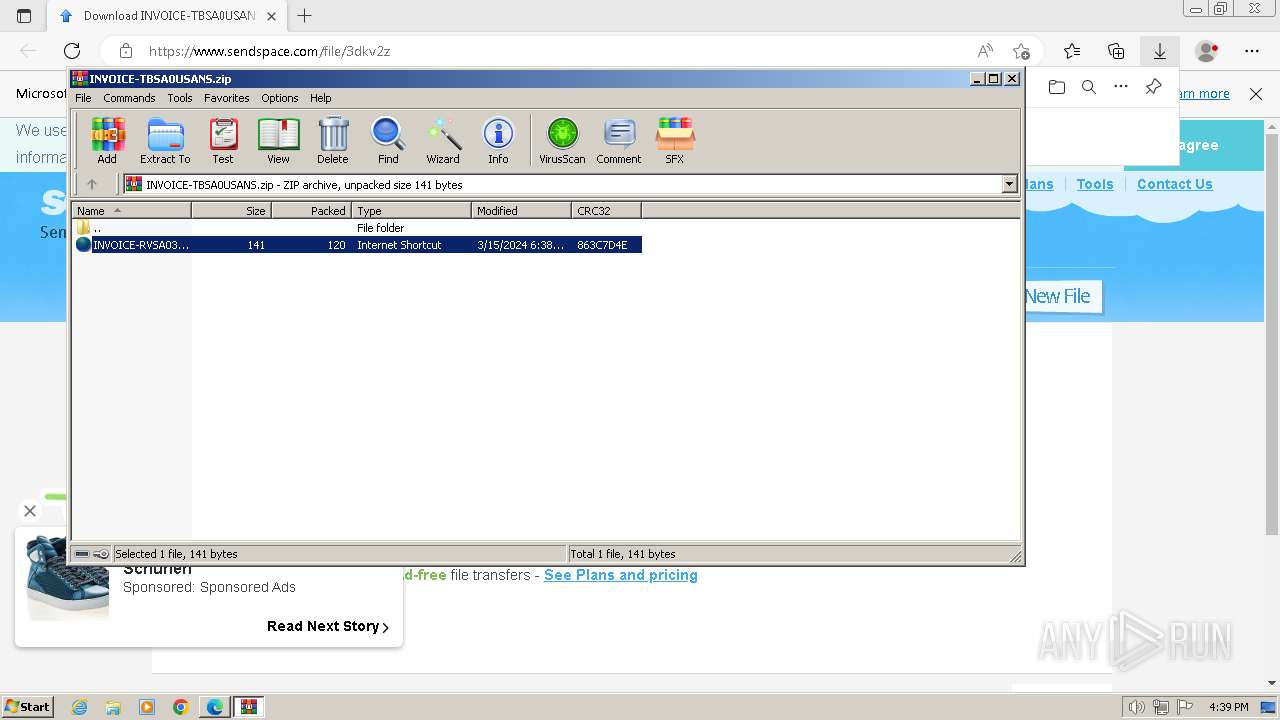Open the Edge Downloads icon

click(x=1160, y=51)
